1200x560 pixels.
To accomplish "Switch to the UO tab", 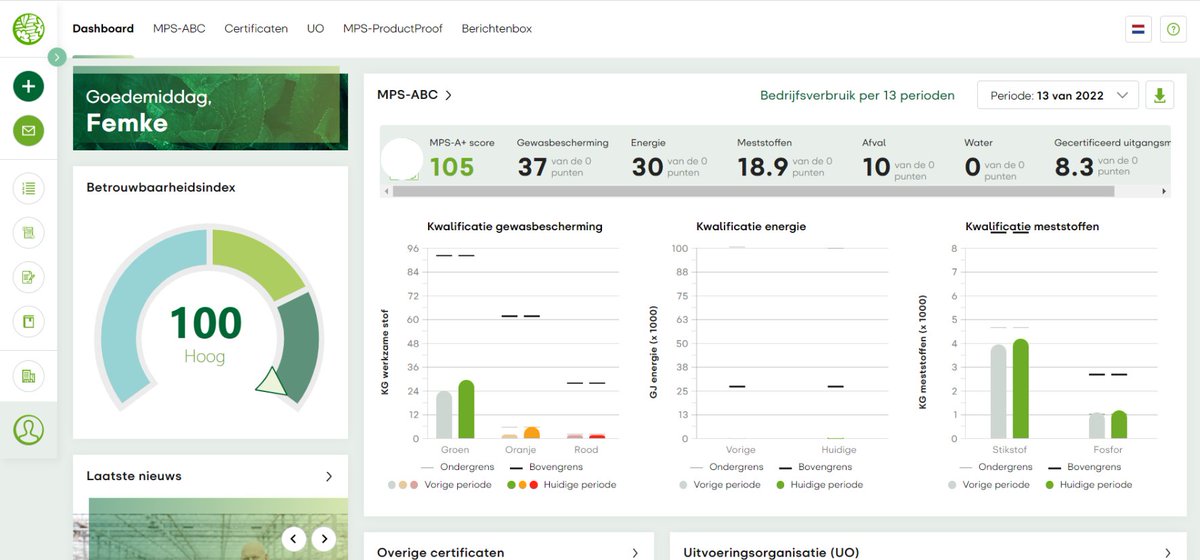I will click(x=315, y=29).
